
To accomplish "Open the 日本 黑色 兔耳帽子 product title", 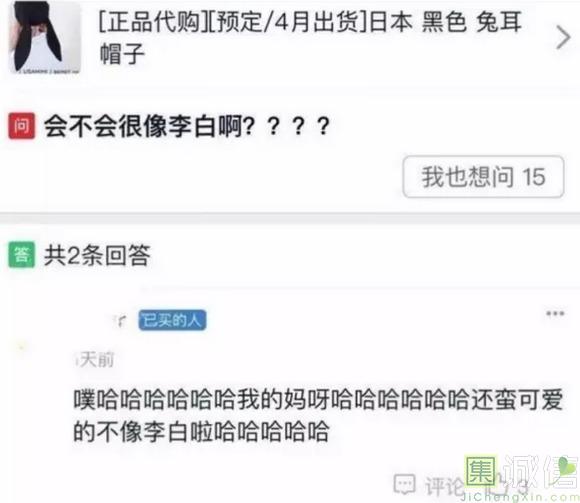I will point(311,37).
